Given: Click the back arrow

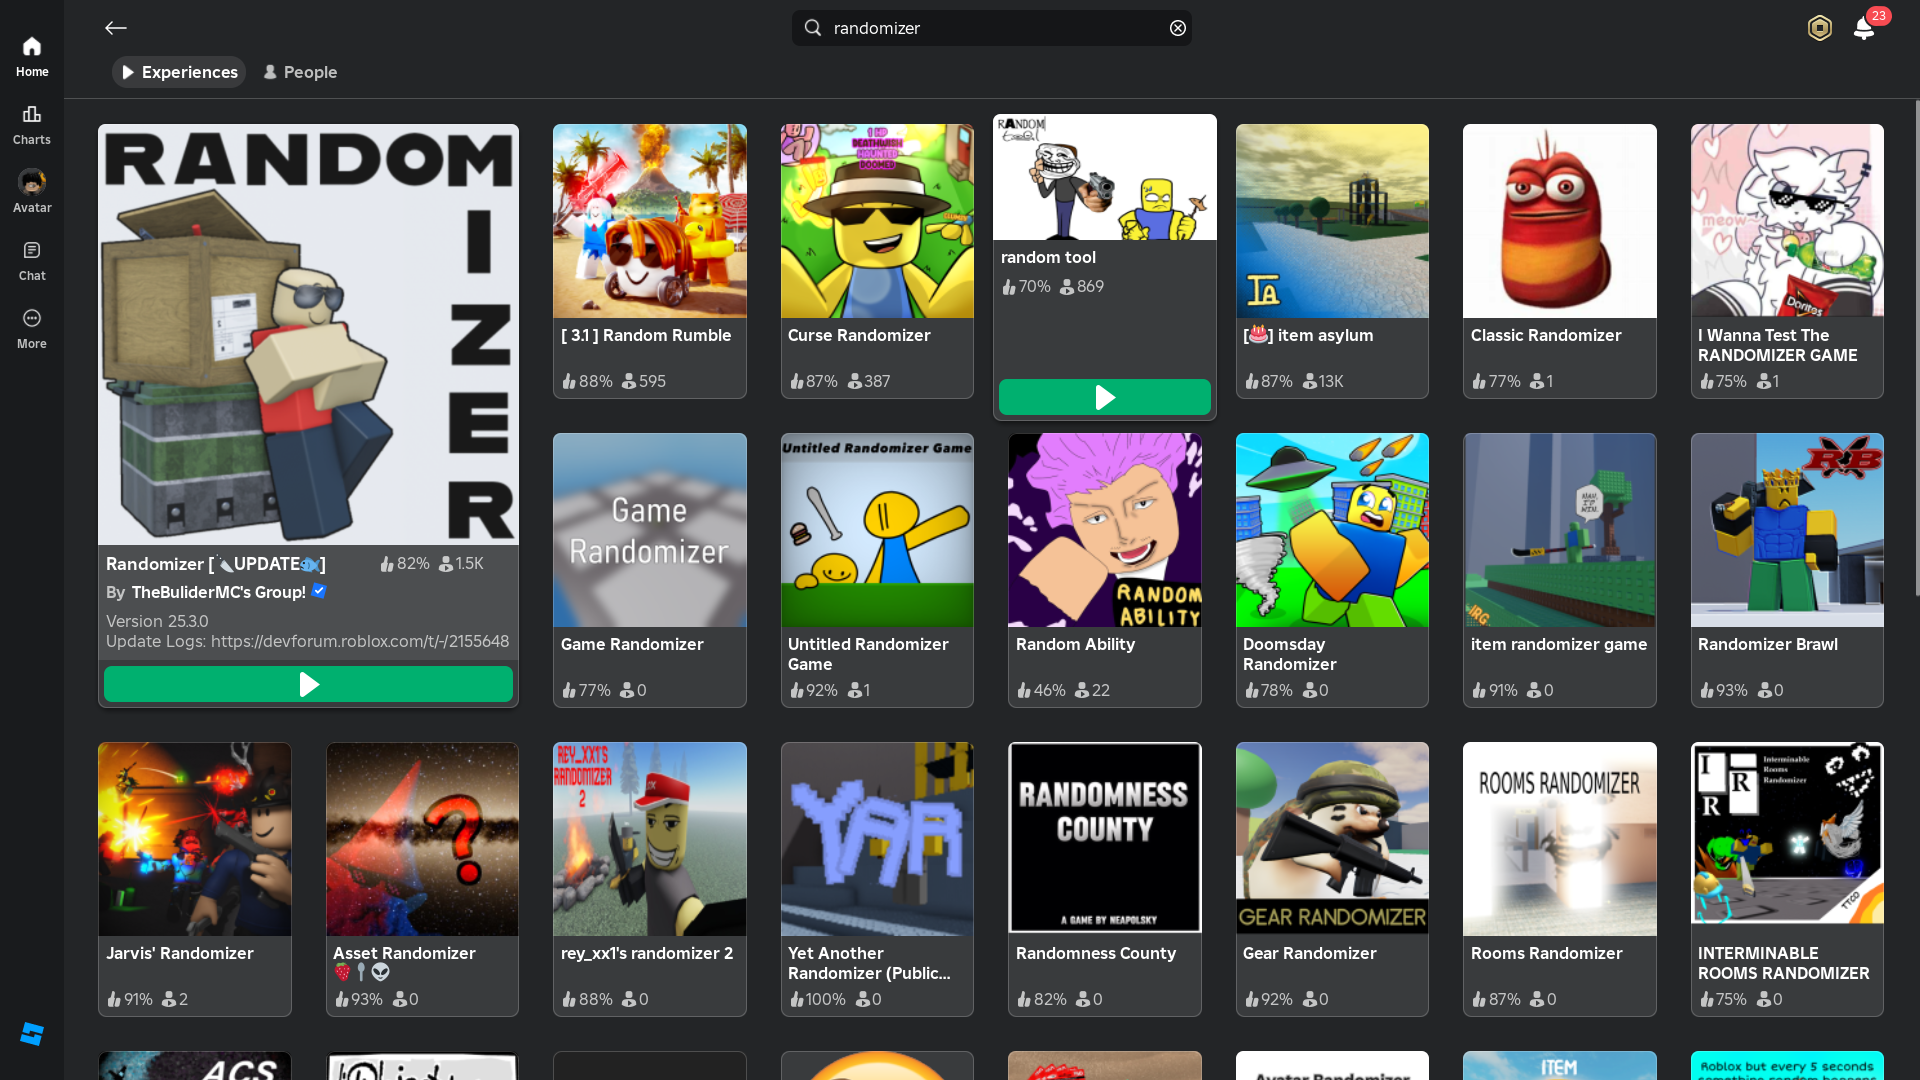Looking at the screenshot, I should [x=116, y=28].
